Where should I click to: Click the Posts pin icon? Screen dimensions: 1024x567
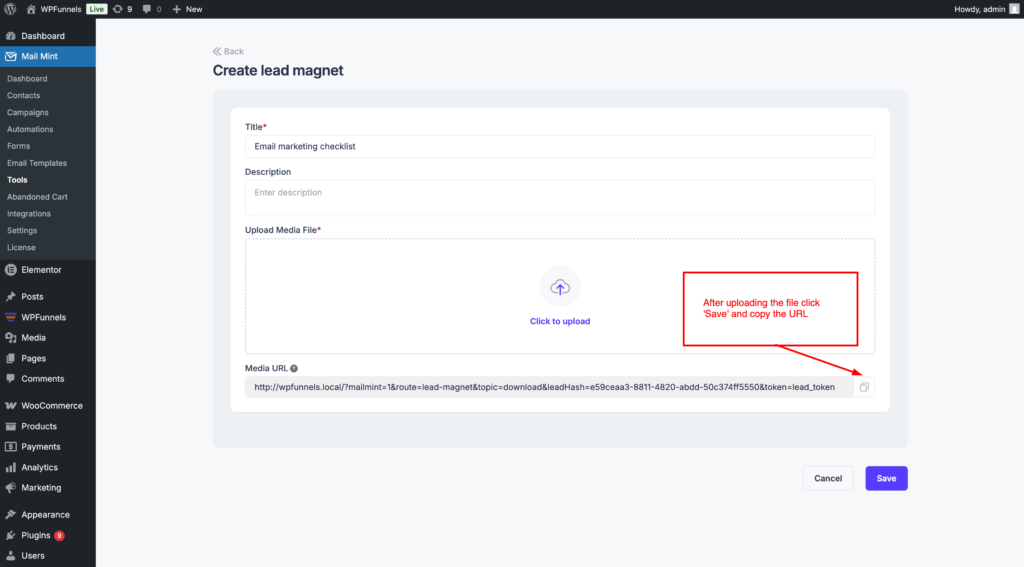10,297
